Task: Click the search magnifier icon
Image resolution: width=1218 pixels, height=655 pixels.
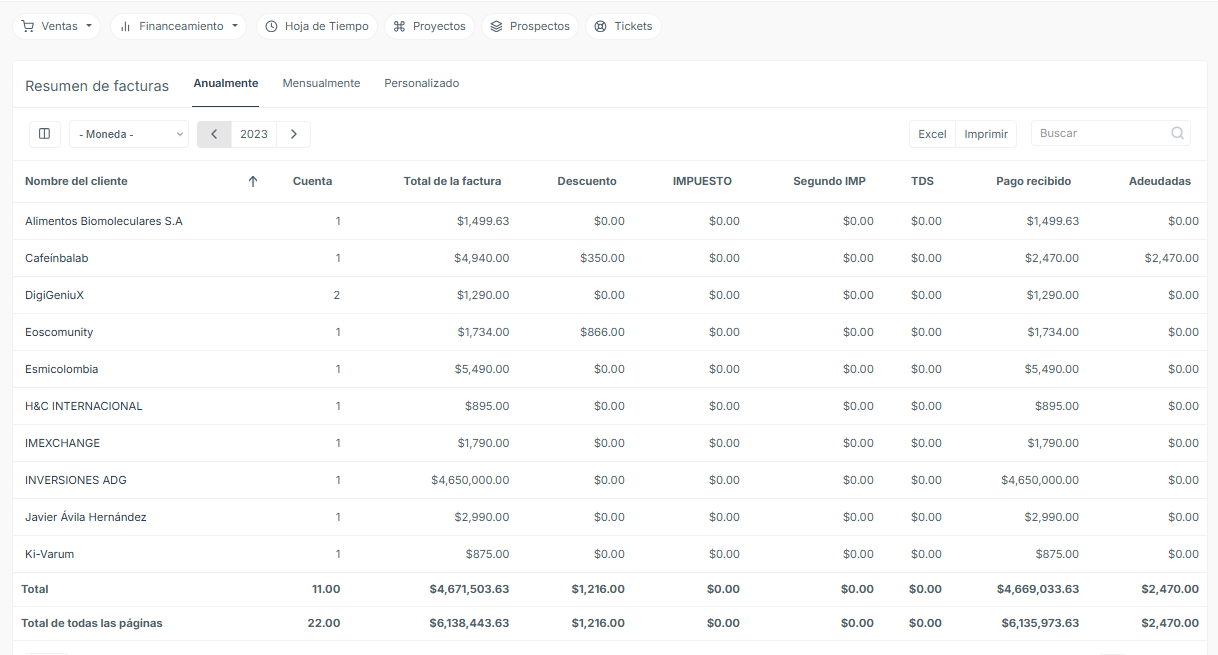Action: click(1178, 133)
